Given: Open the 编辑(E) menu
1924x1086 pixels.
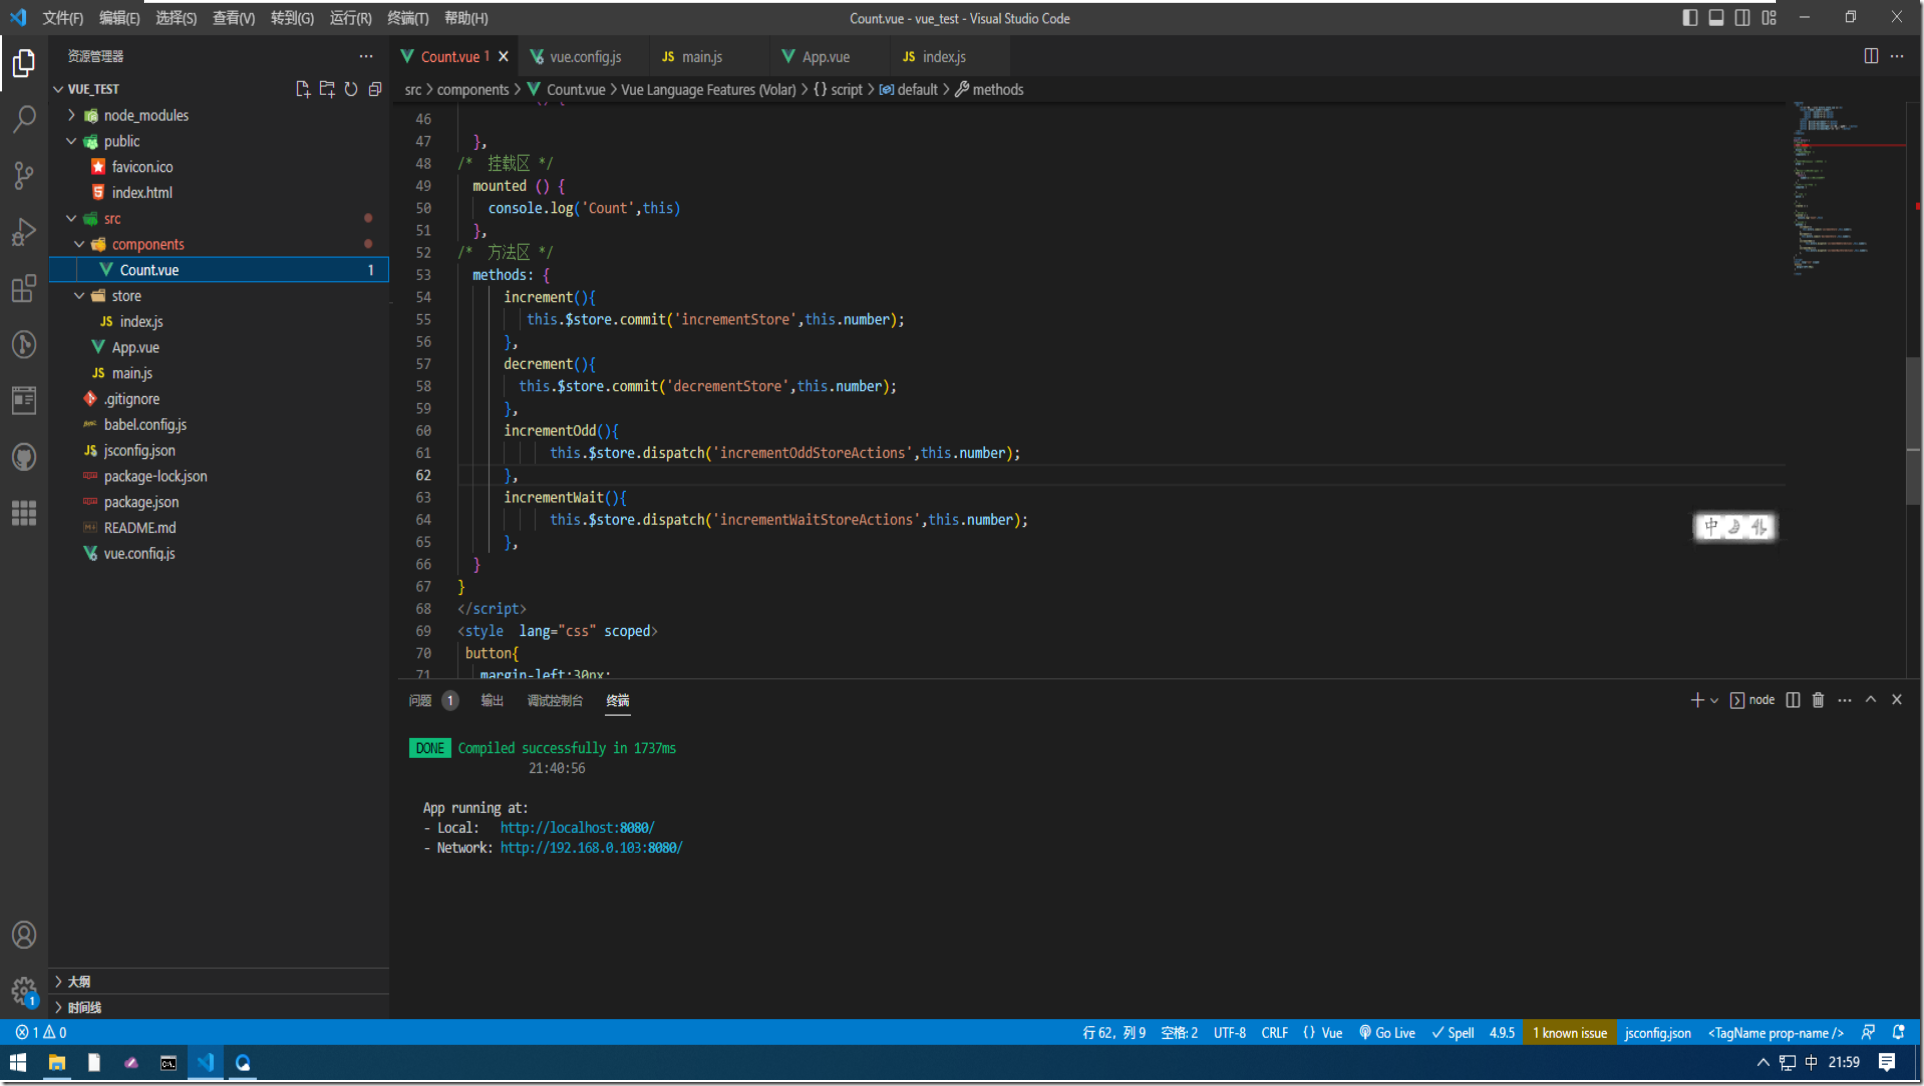Looking at the screenshot, I should pyautogui.click(x=119, y=18).
